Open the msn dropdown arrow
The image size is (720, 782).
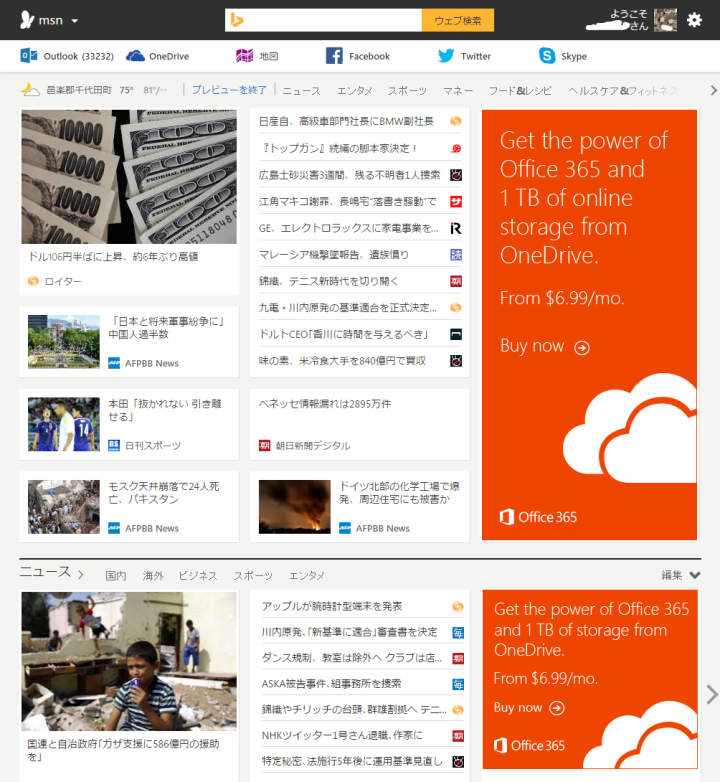75,21
